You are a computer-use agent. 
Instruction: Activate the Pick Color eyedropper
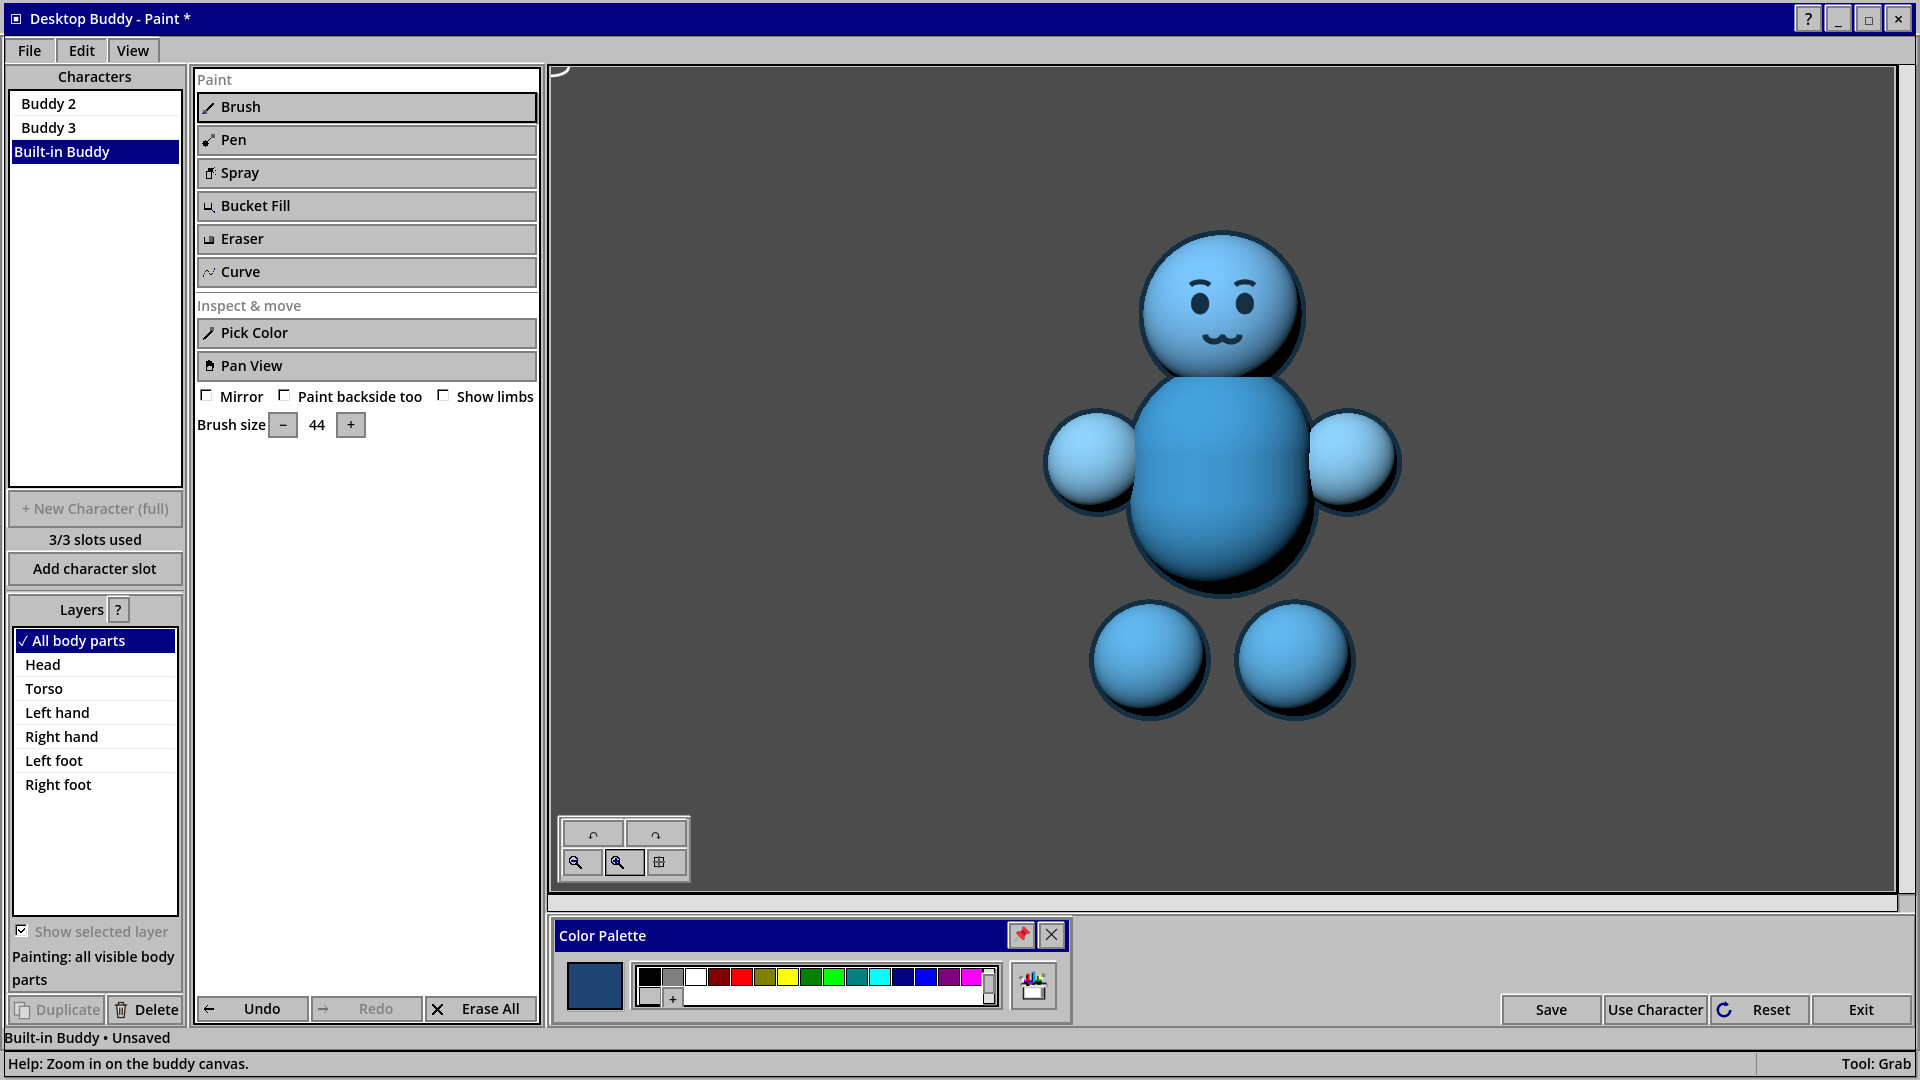tap(367, 333)
